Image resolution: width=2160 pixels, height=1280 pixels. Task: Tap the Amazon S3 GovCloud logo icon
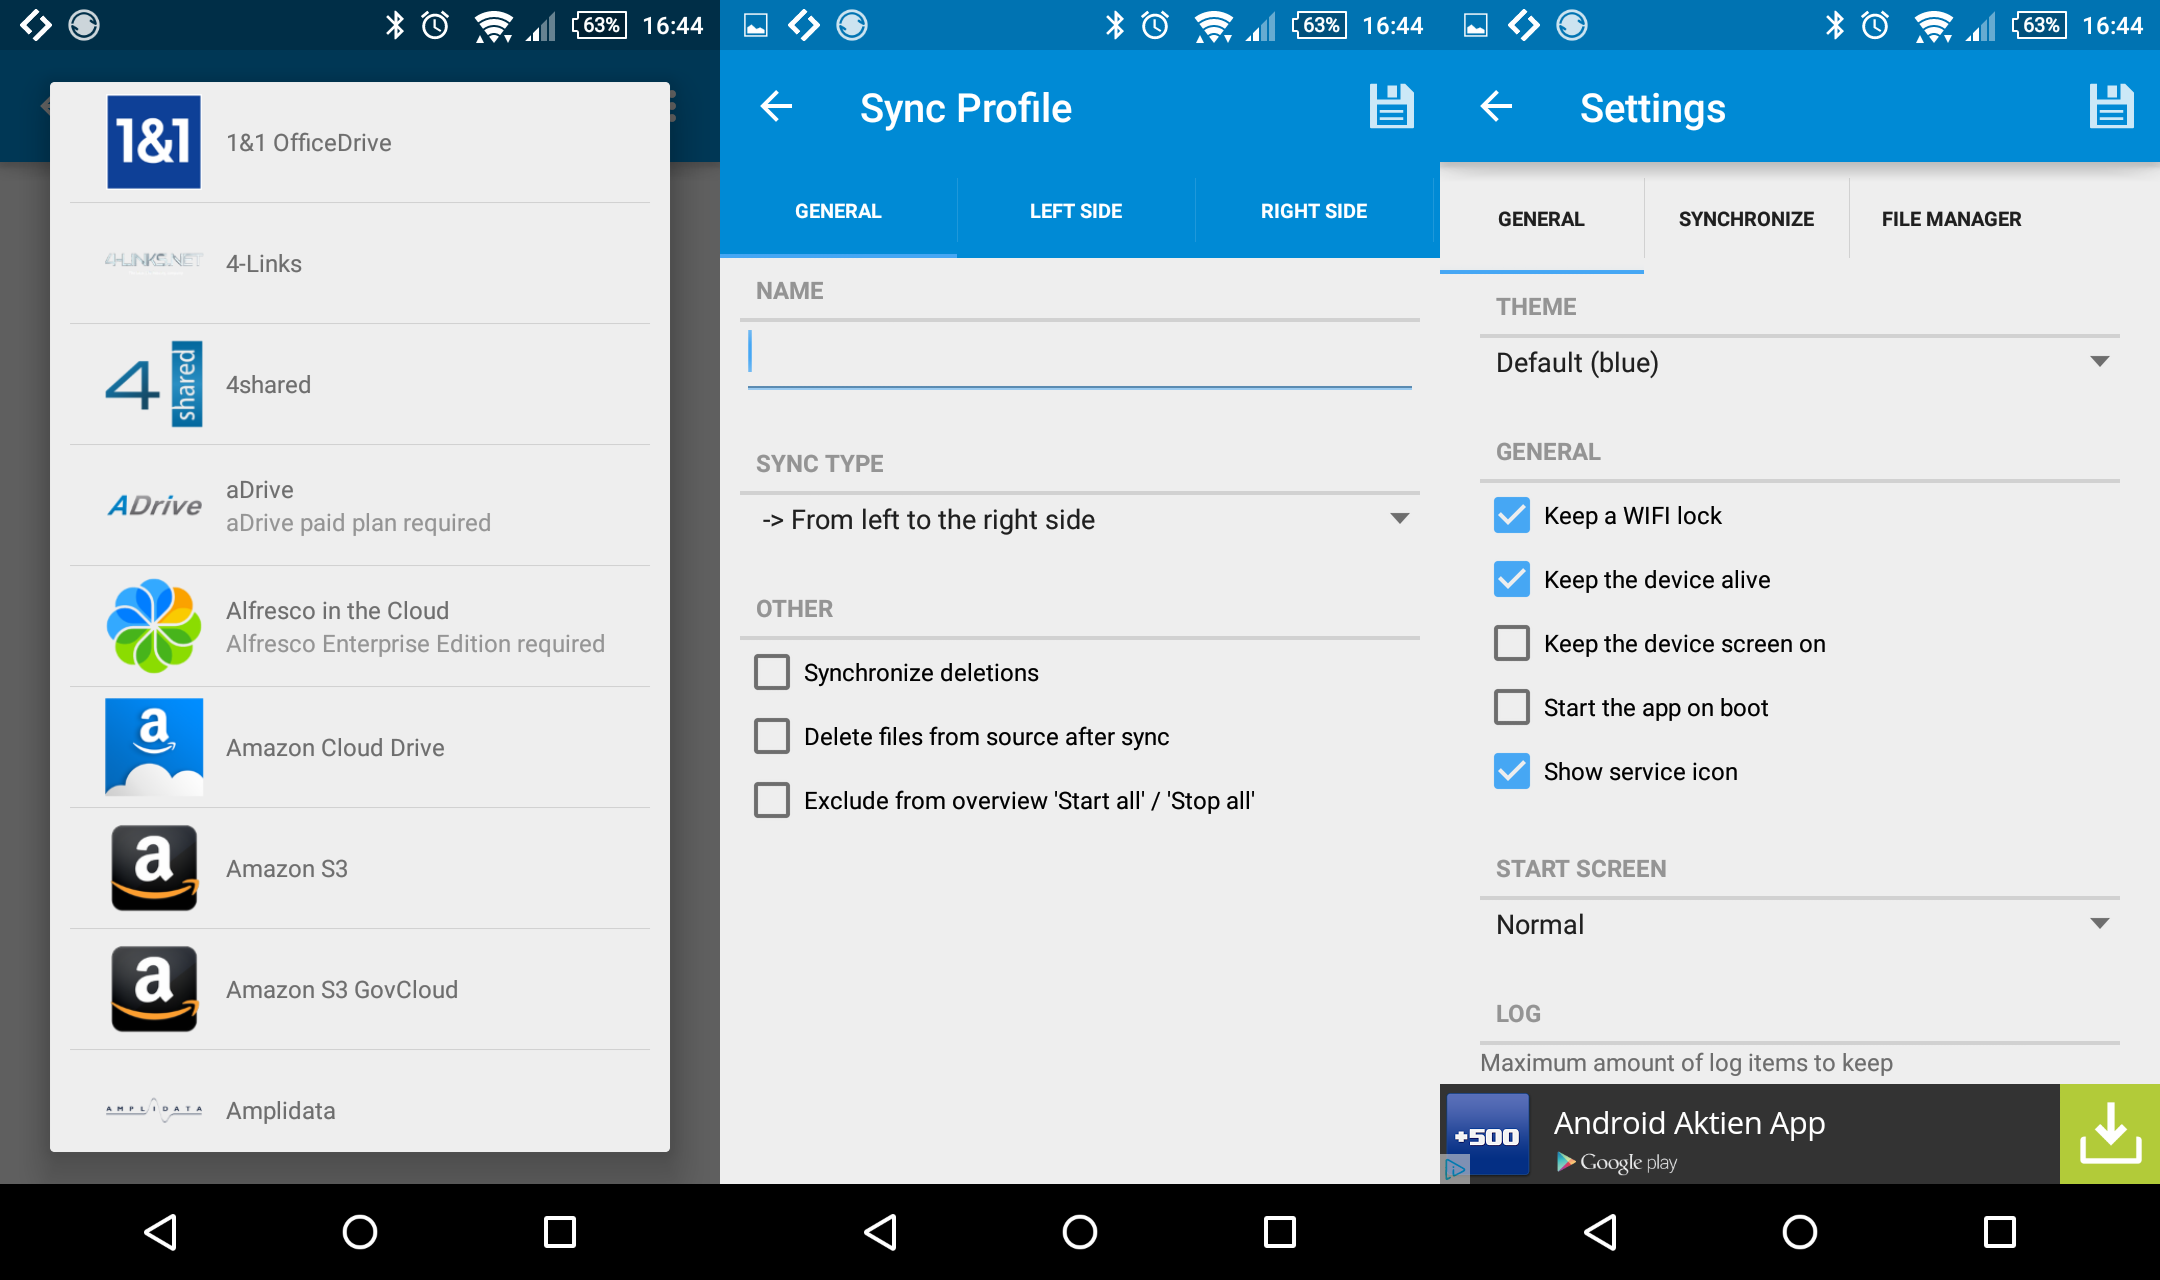(x=154, y=989)
